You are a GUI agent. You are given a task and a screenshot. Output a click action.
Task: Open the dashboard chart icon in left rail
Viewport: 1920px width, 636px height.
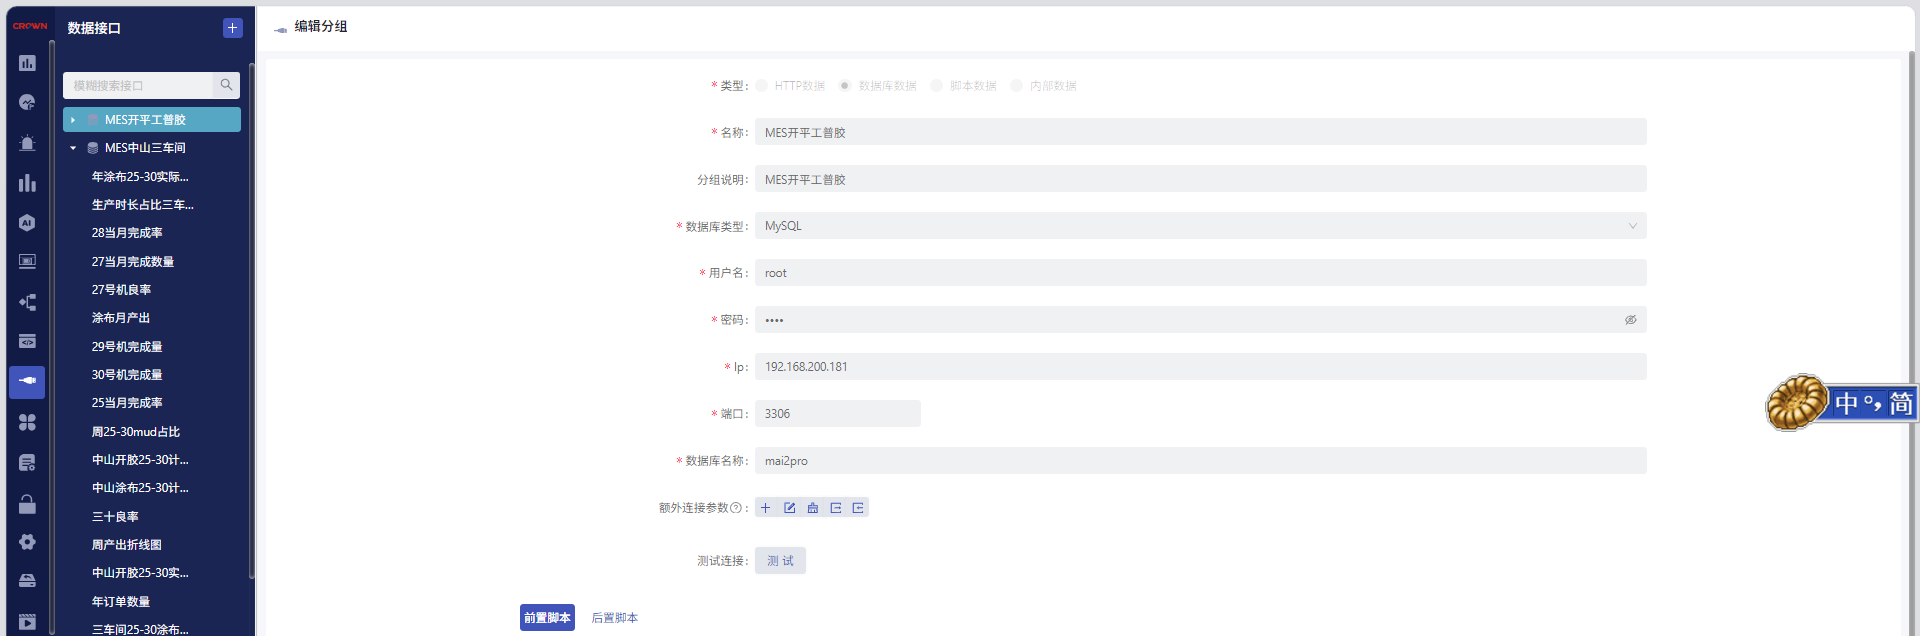tap(27, 63)
